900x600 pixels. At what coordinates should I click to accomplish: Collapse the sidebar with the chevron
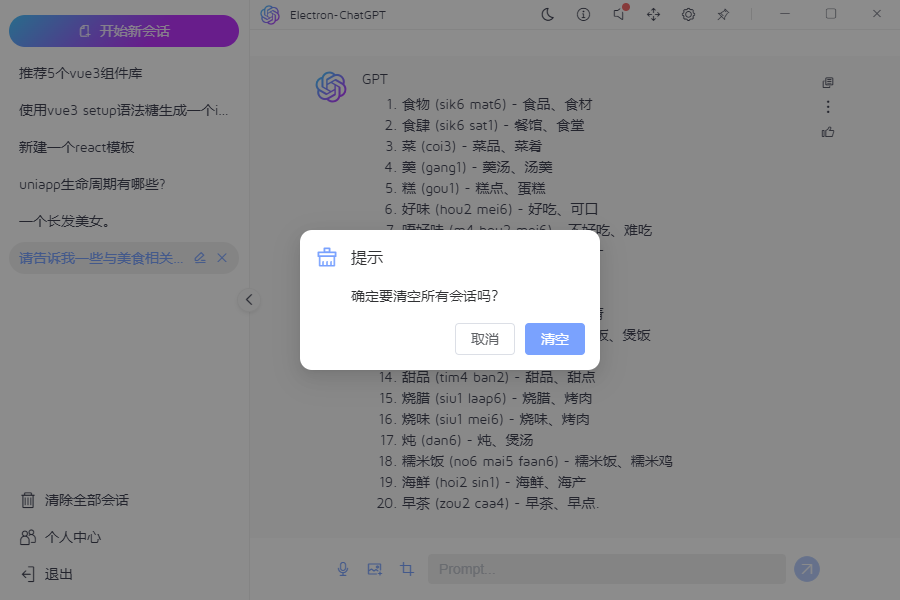pos(249,300)
